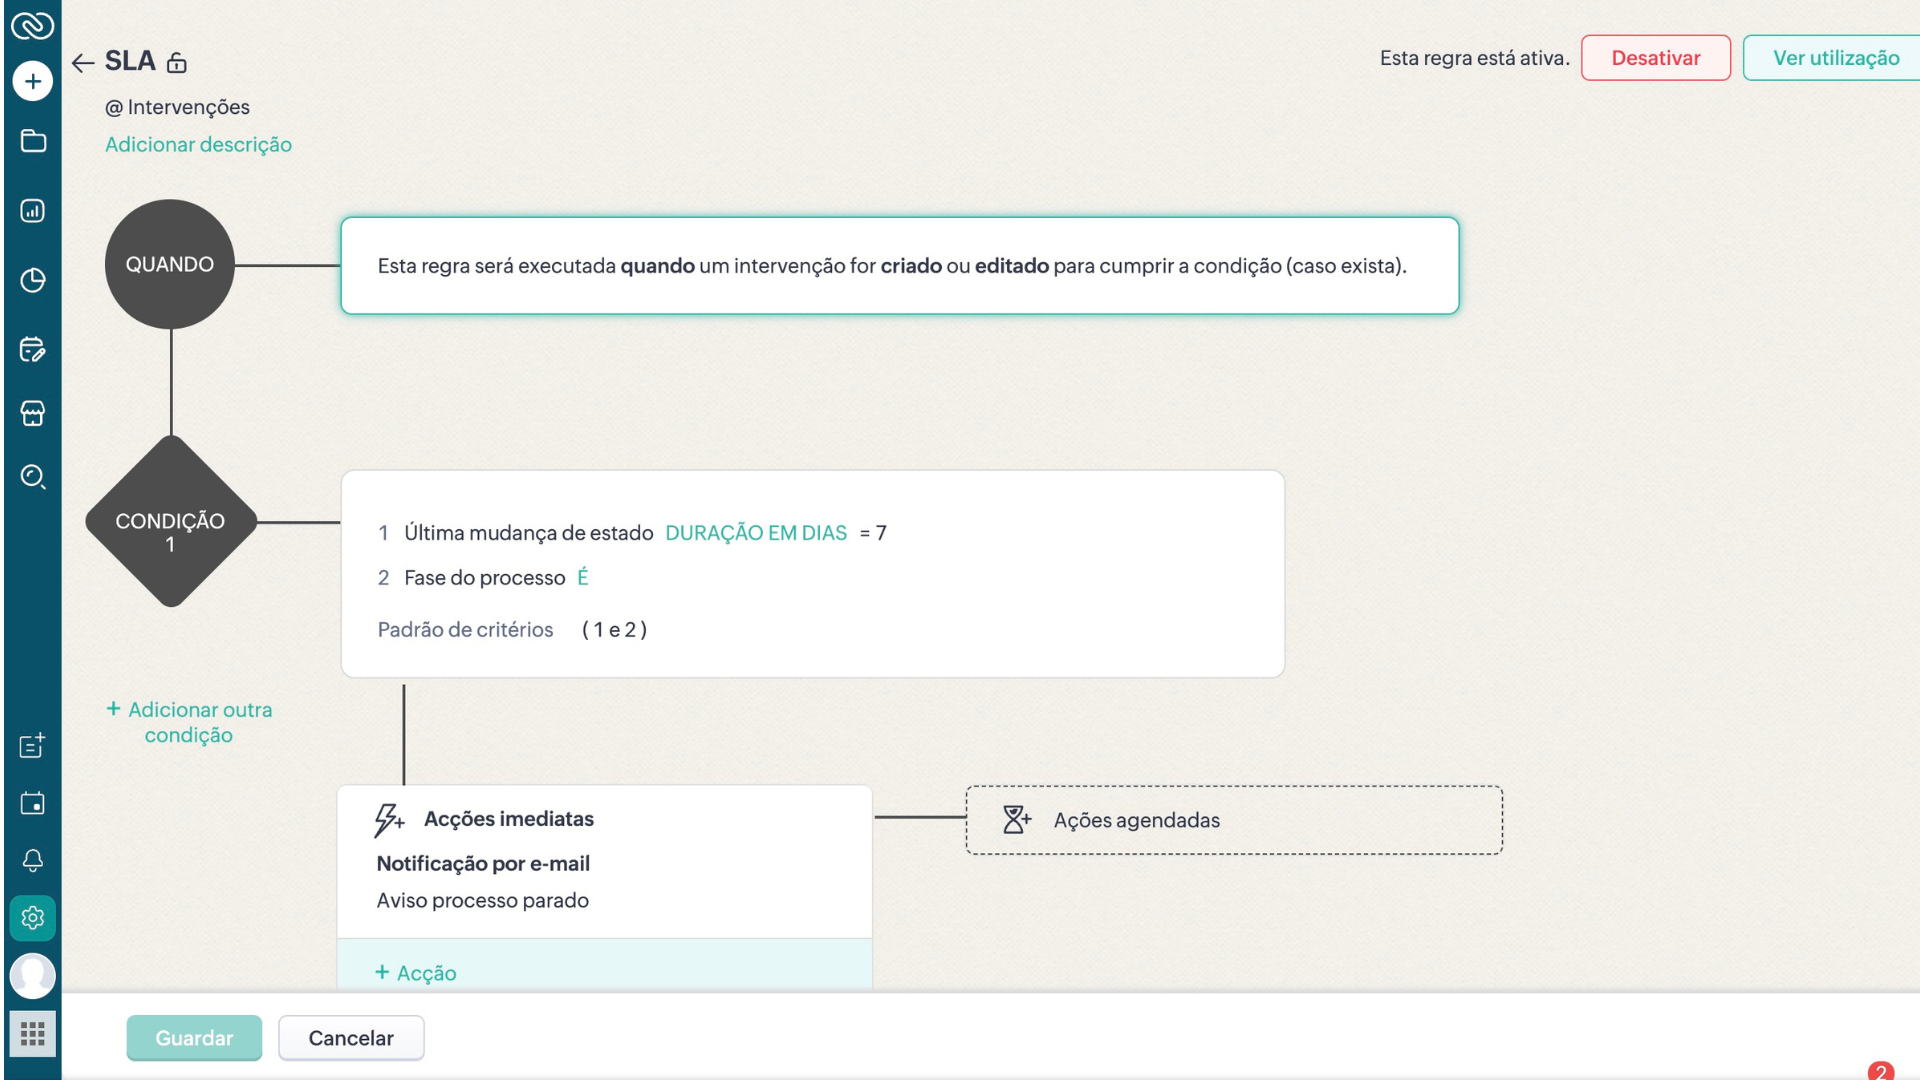This screenshot has height=1080, width=1920.
Task: Click the lock icon beside SLA title
Action: [x=177, y=63]
